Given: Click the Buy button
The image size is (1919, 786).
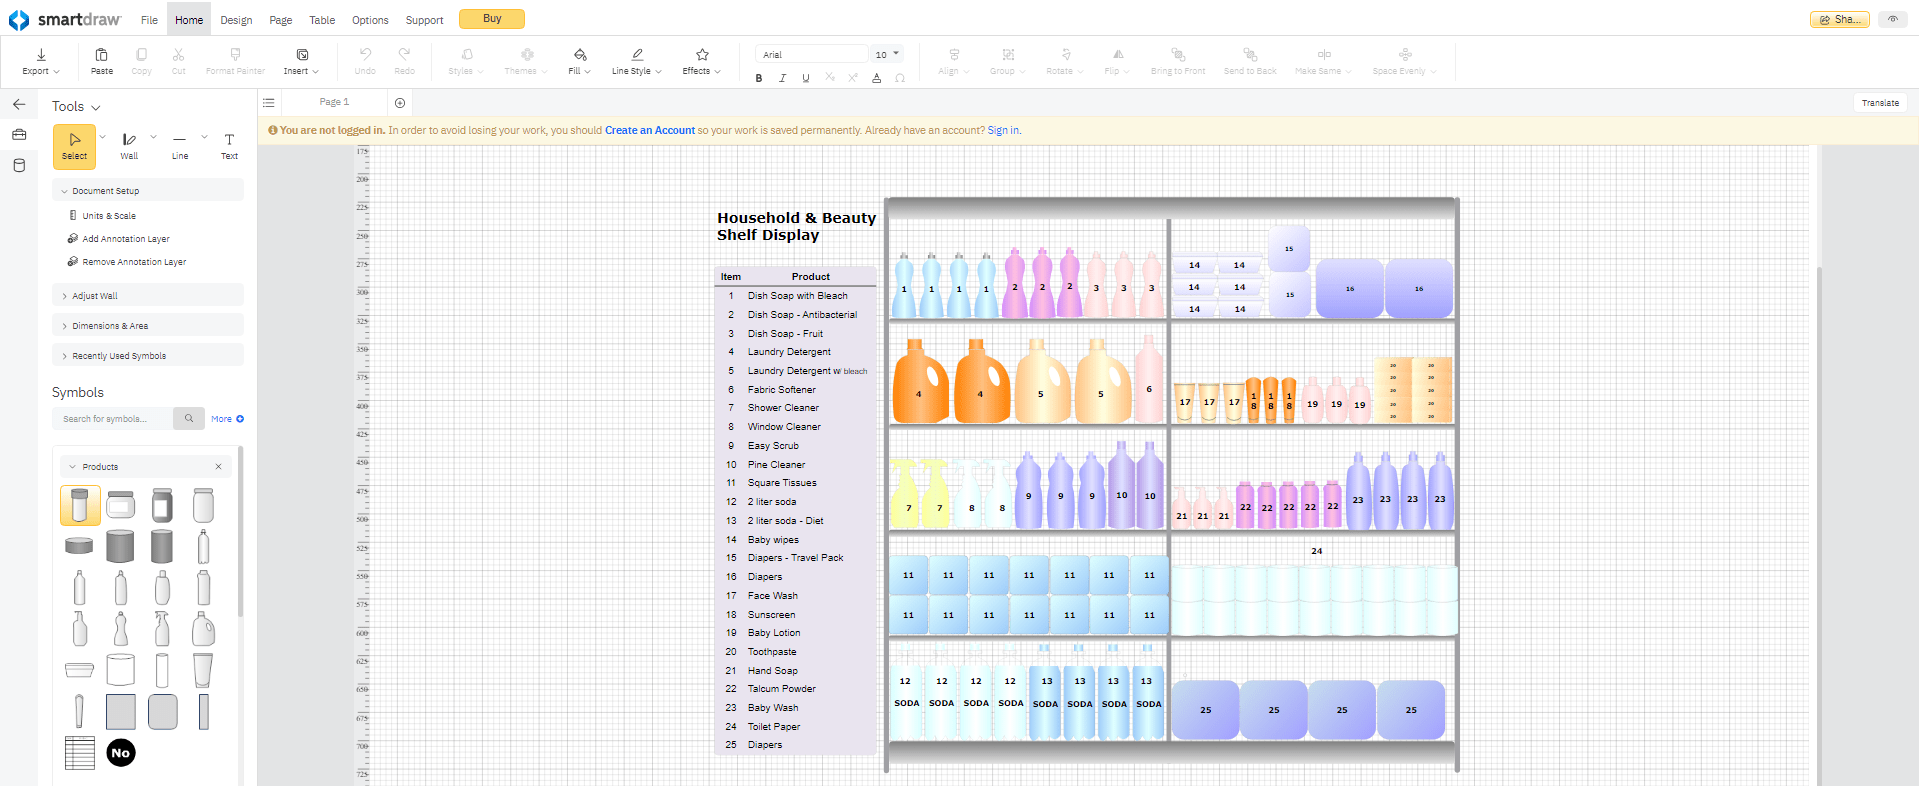Looking at the screenshot, I should tap(492, 19).
